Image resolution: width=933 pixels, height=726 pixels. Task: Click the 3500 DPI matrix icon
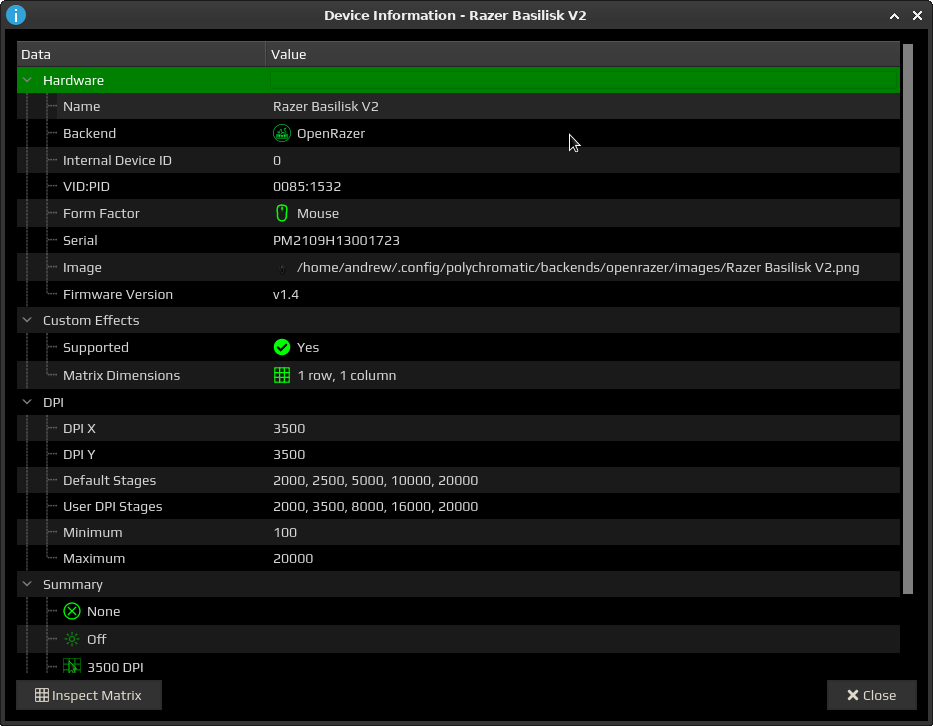(71, 666)
